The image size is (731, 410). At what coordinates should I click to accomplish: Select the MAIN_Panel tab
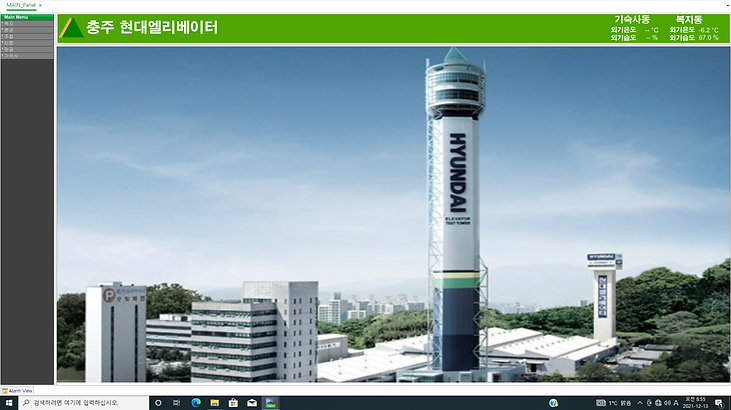(x=21, y=5)
